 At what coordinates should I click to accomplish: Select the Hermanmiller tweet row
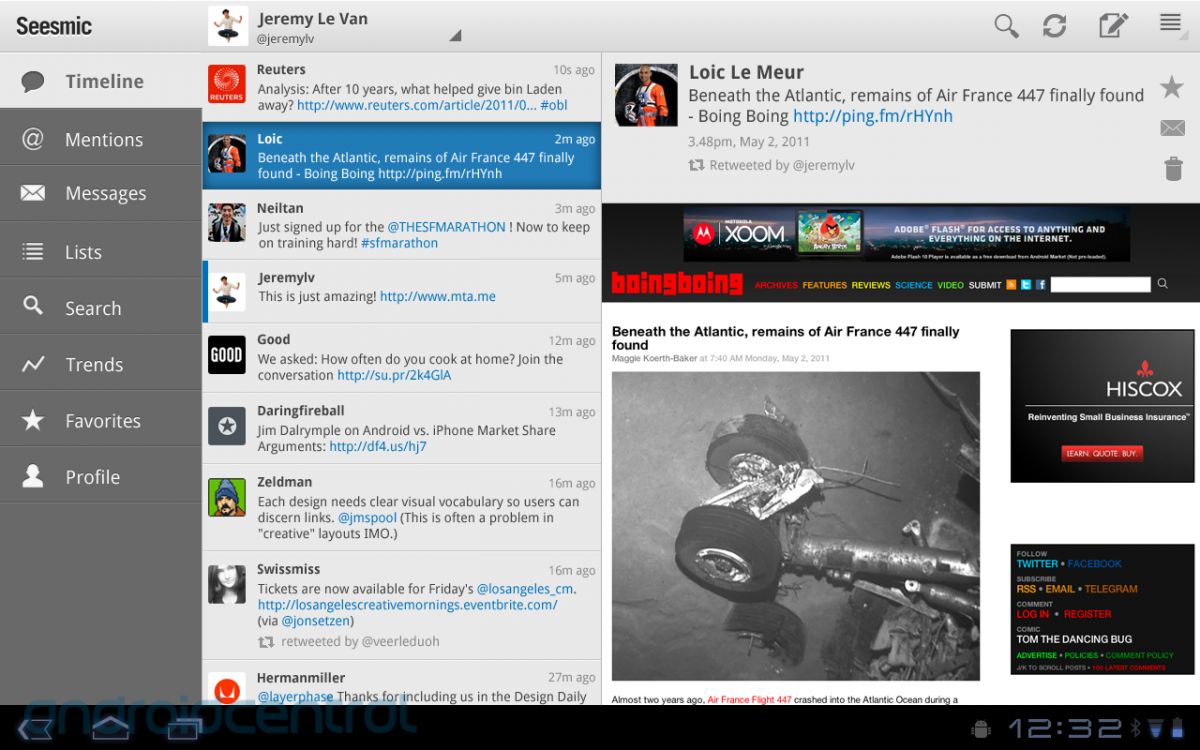[x=401, y=682]
